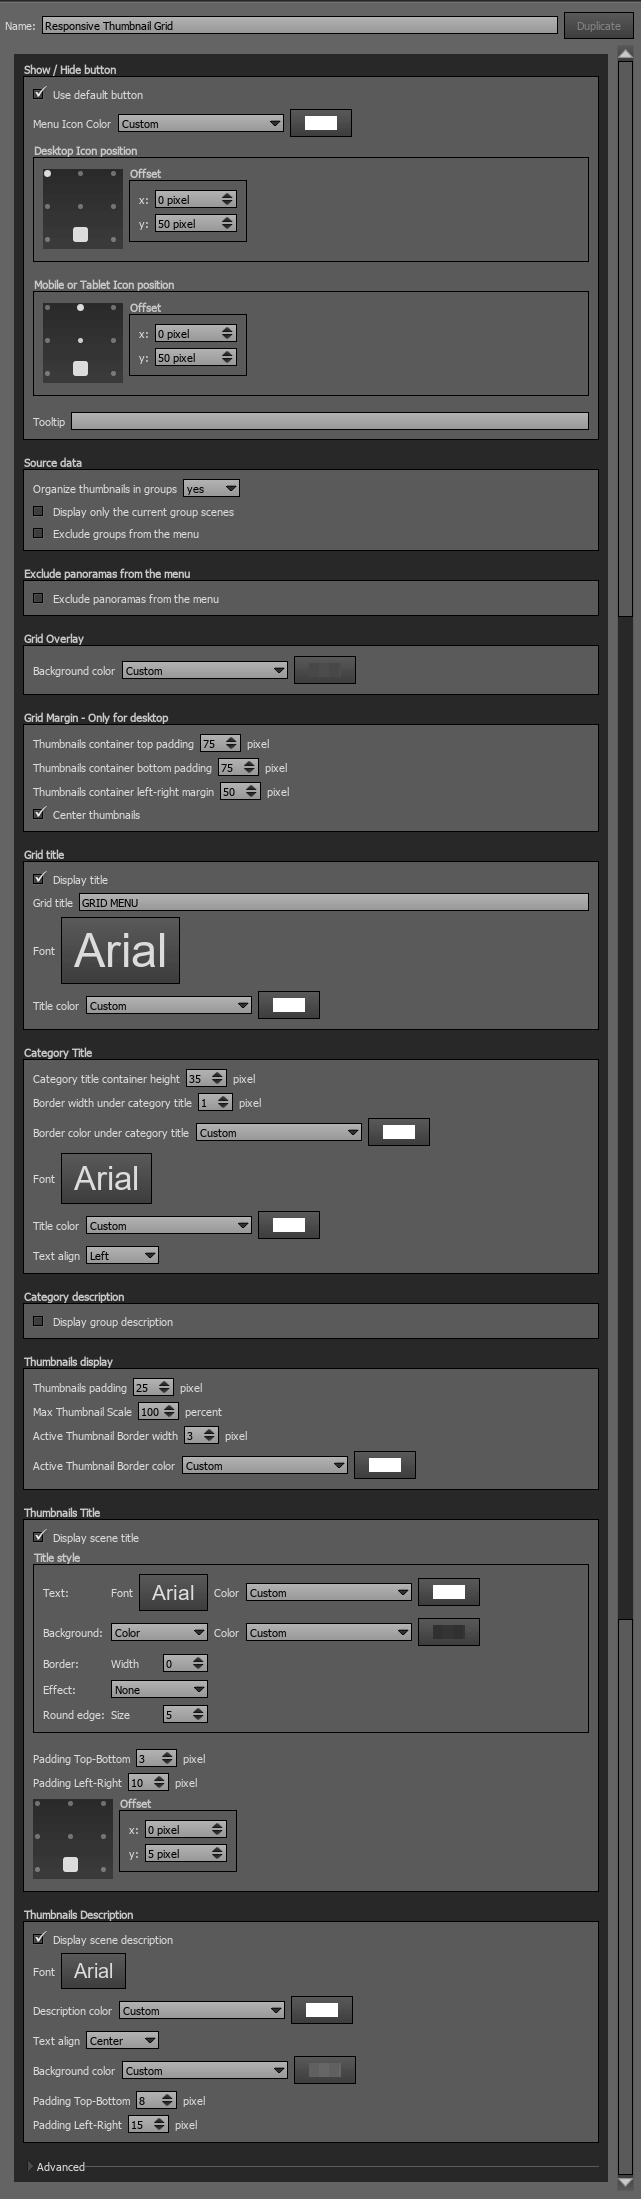Open the Thumbnails Description Arial font picker

93,1970
